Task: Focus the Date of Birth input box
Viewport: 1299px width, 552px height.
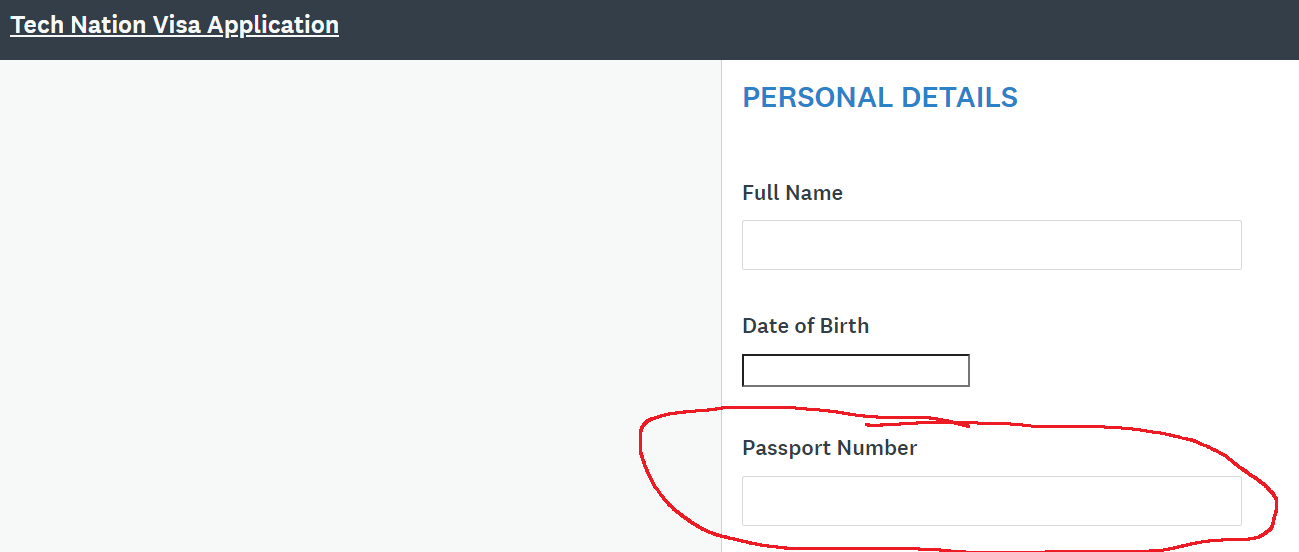Action: [855, 370]
